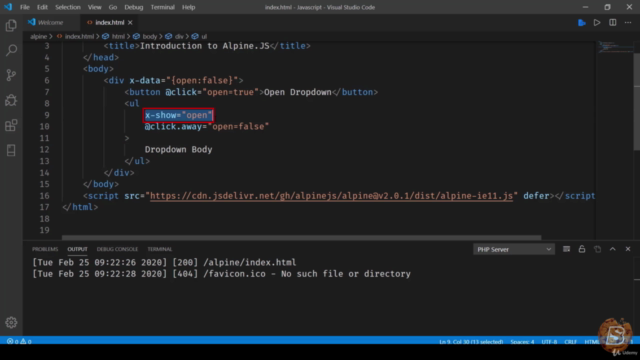The height and width of the screenshot is (360, 640).
Task: Split the editor to the right
Action: pyautogui.click(x=613, y=22)
